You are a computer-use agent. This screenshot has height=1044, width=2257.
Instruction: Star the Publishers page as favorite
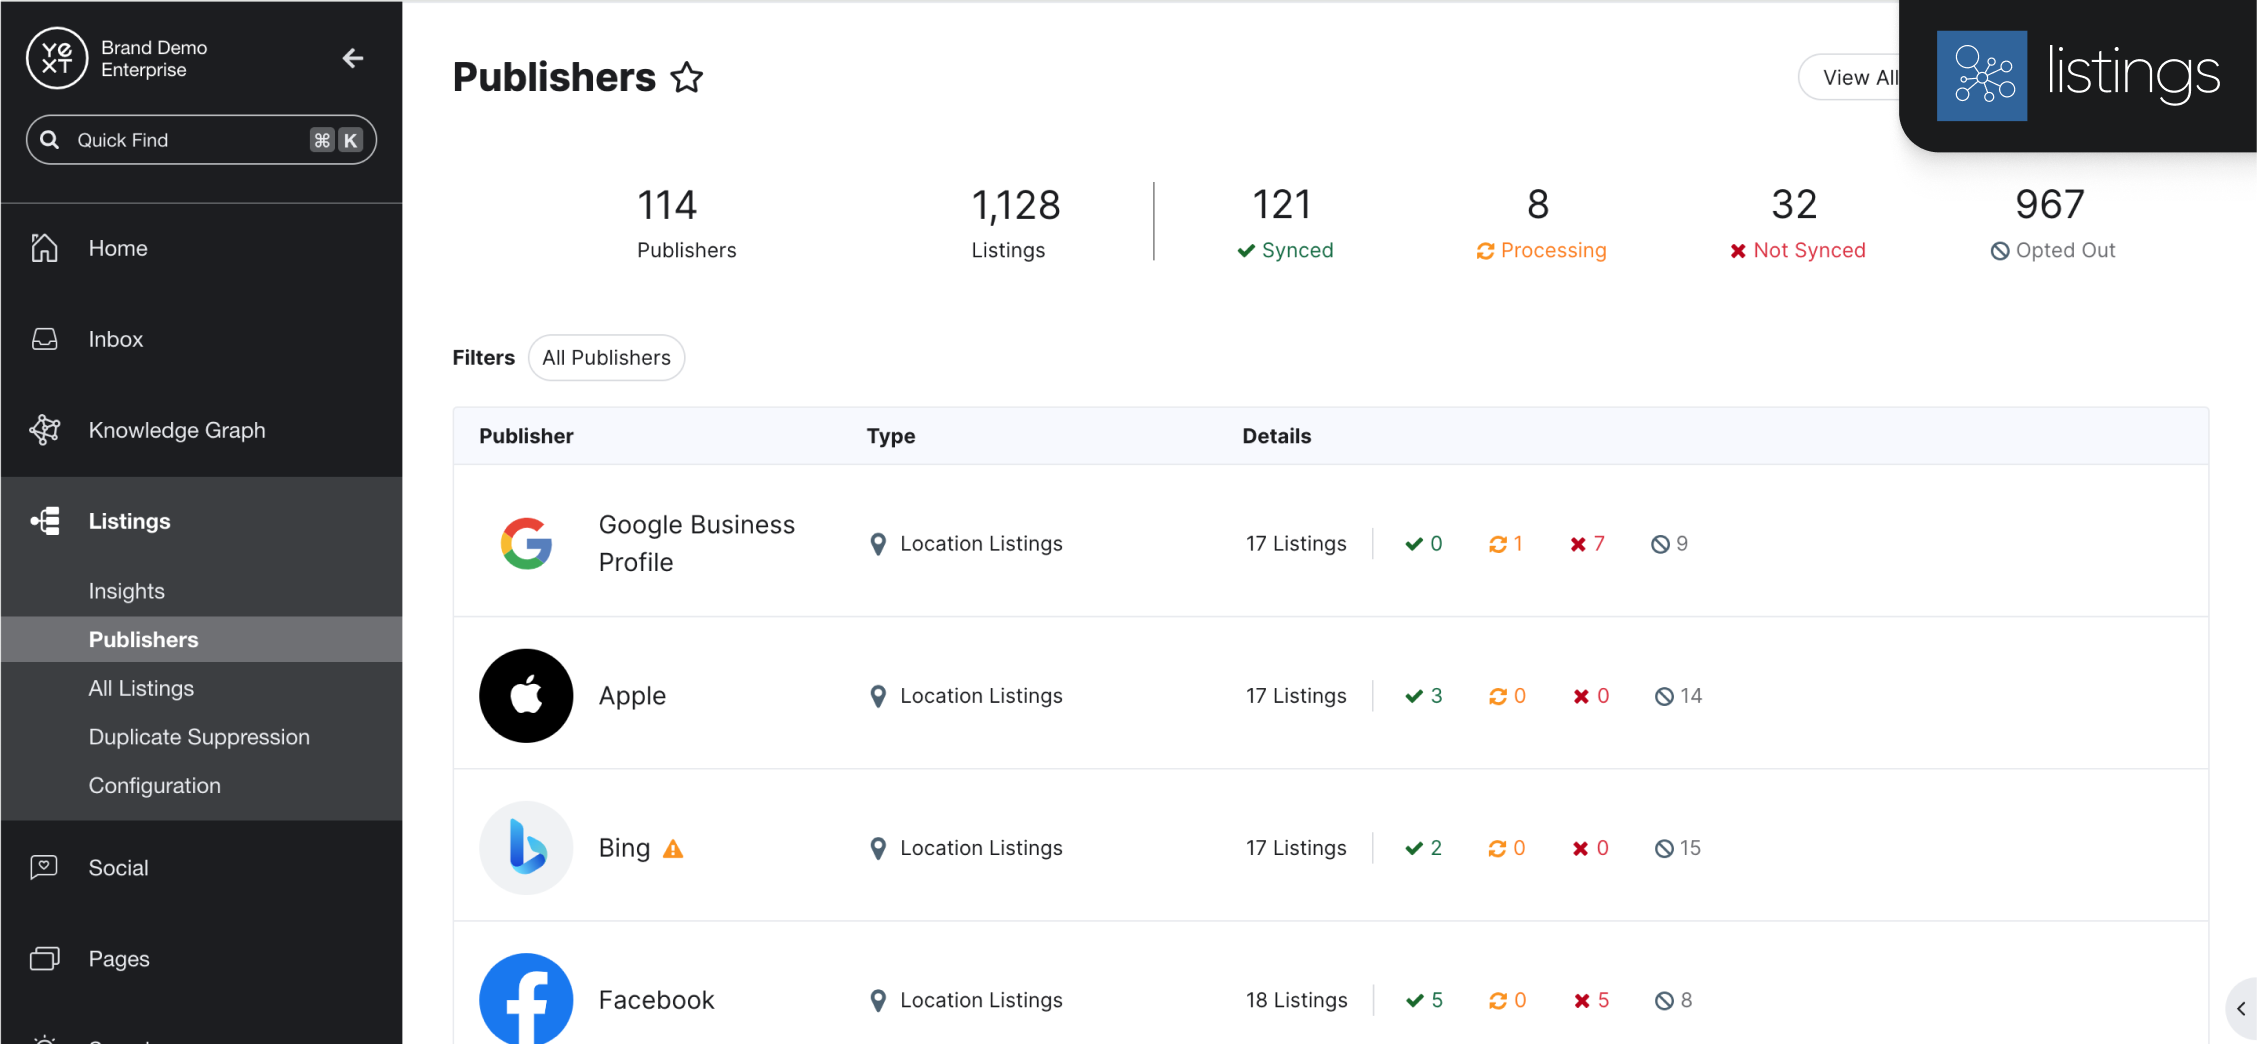tap(687, 77)
